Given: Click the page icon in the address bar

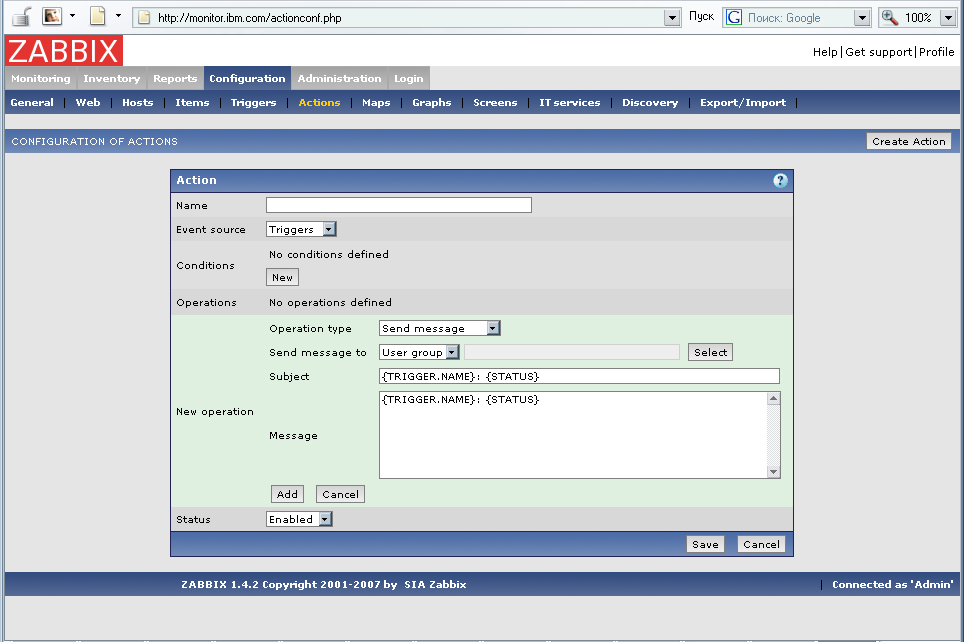Looking at the screenshot, I should coord(144,18).
